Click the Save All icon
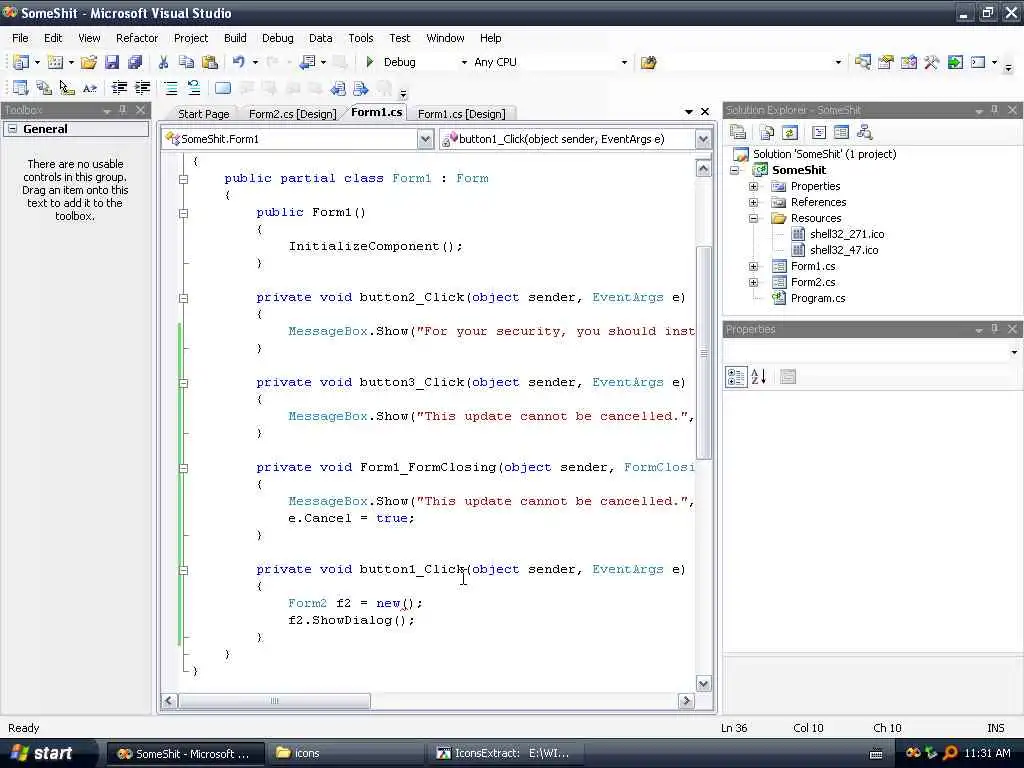 [x=135, y=62]
